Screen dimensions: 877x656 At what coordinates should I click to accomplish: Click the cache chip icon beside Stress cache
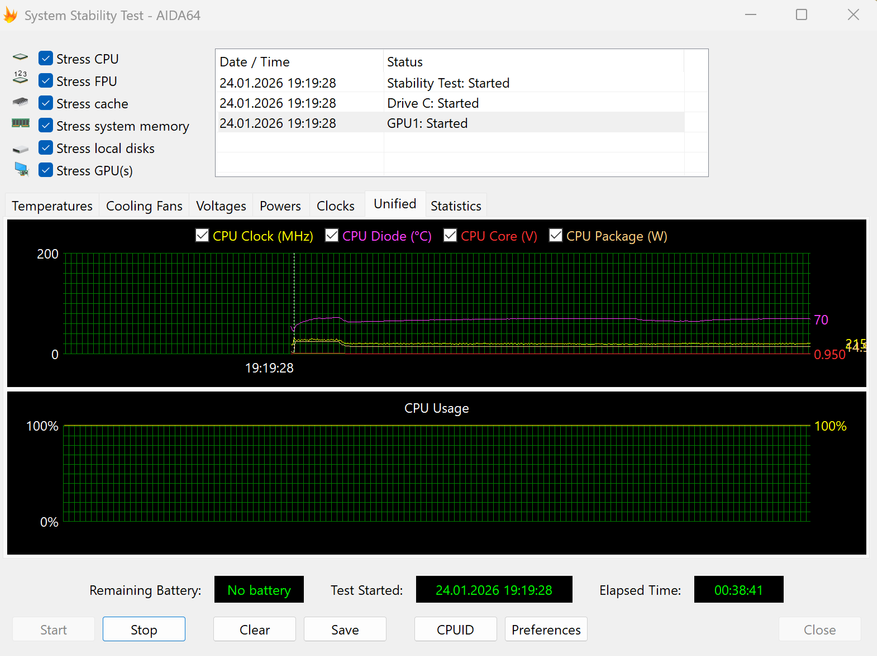point(20,103)
